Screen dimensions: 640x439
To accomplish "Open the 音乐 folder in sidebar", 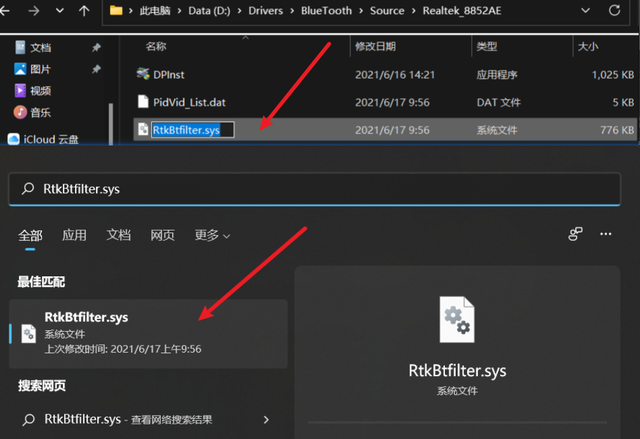I will click(40, 112).
